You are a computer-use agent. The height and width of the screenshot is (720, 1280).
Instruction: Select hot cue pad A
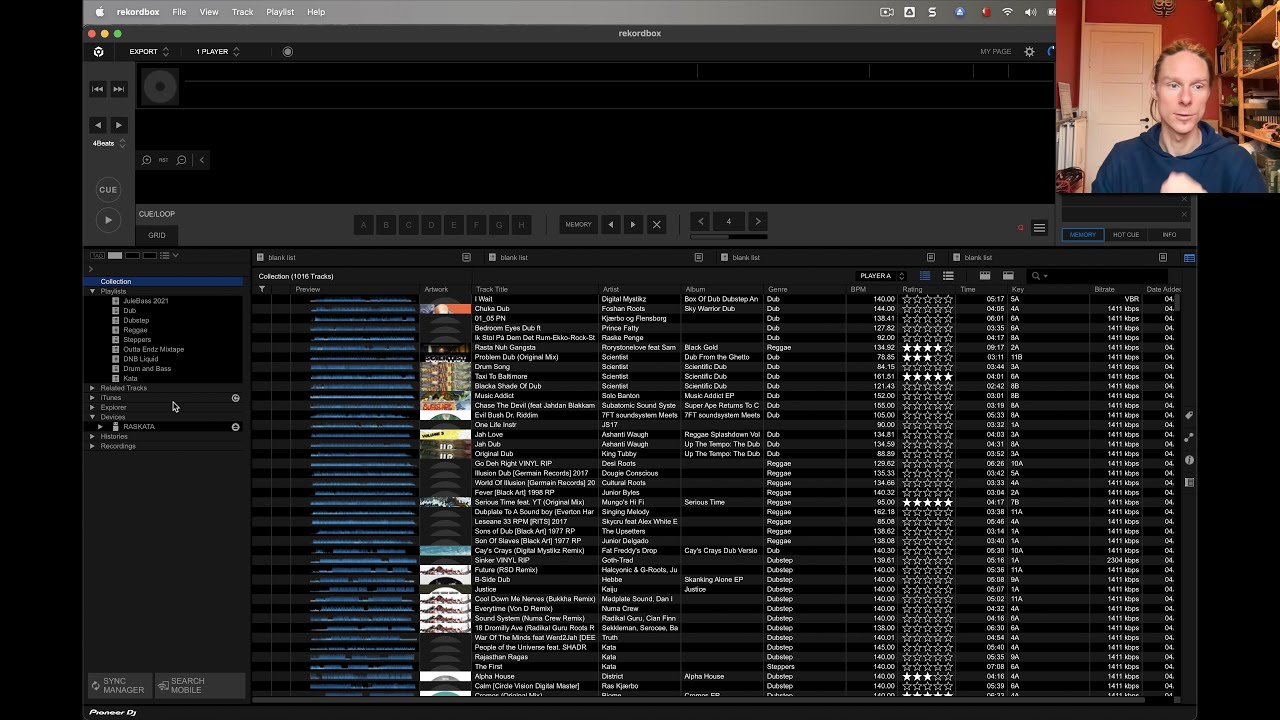point(363,225)
